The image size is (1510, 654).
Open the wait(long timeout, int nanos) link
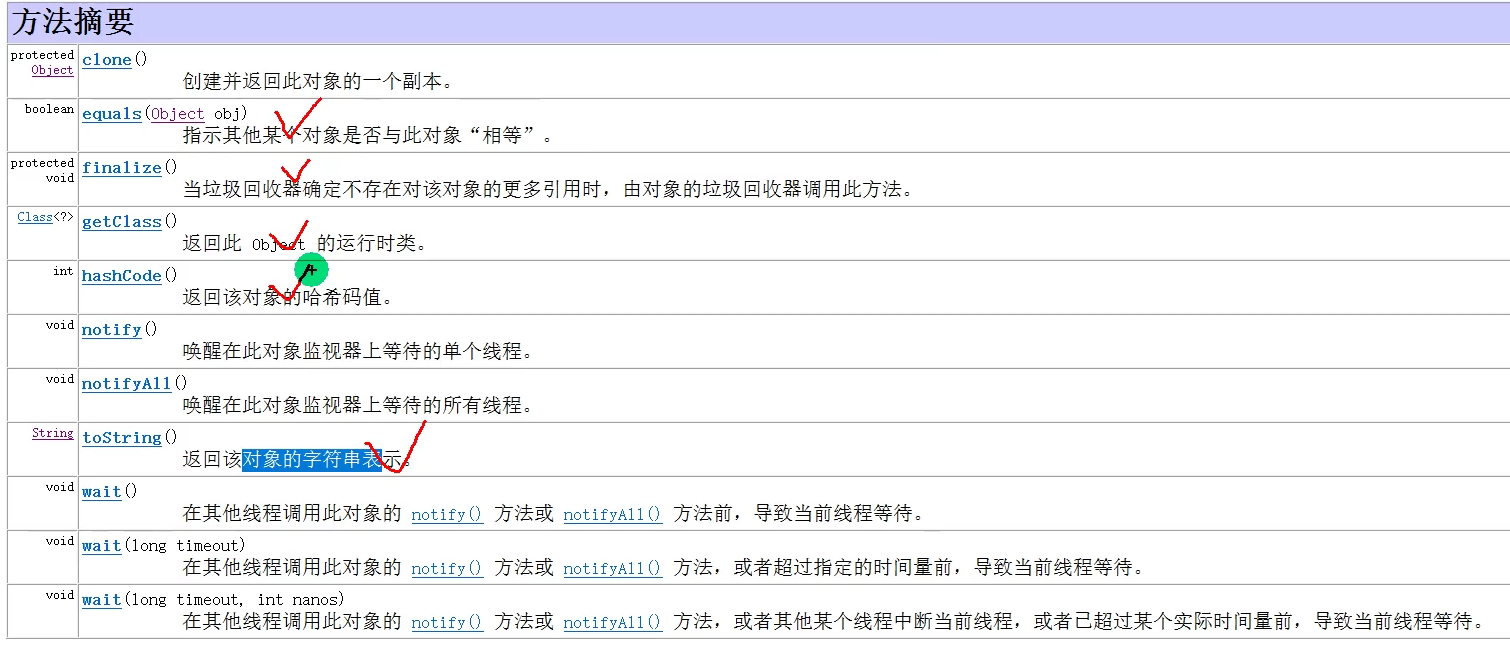coord(102,600)
